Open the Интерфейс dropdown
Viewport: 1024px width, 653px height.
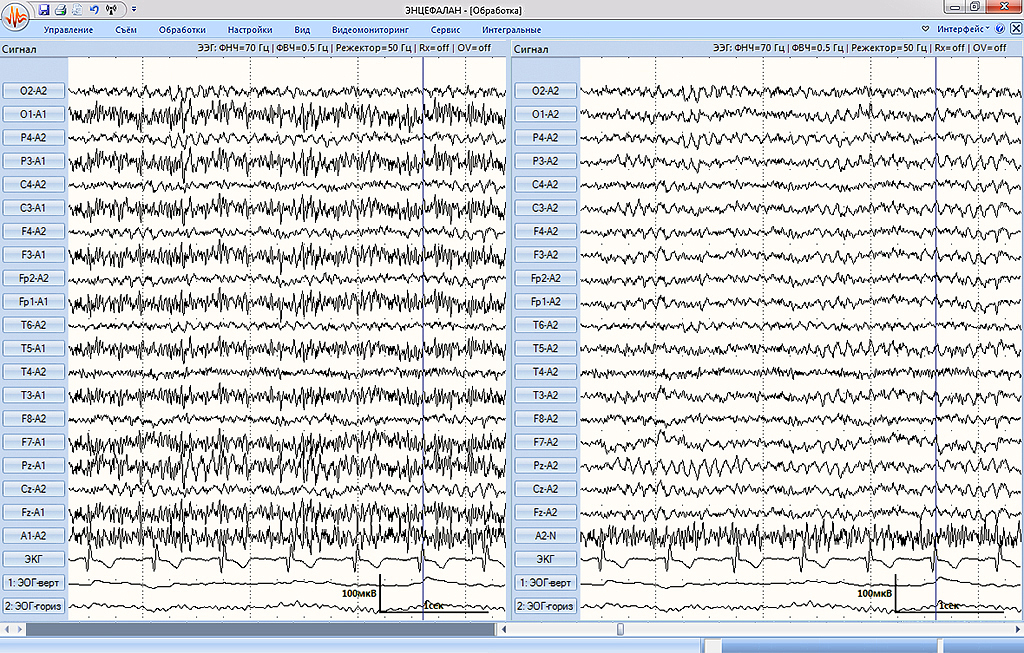pos(963,29)
